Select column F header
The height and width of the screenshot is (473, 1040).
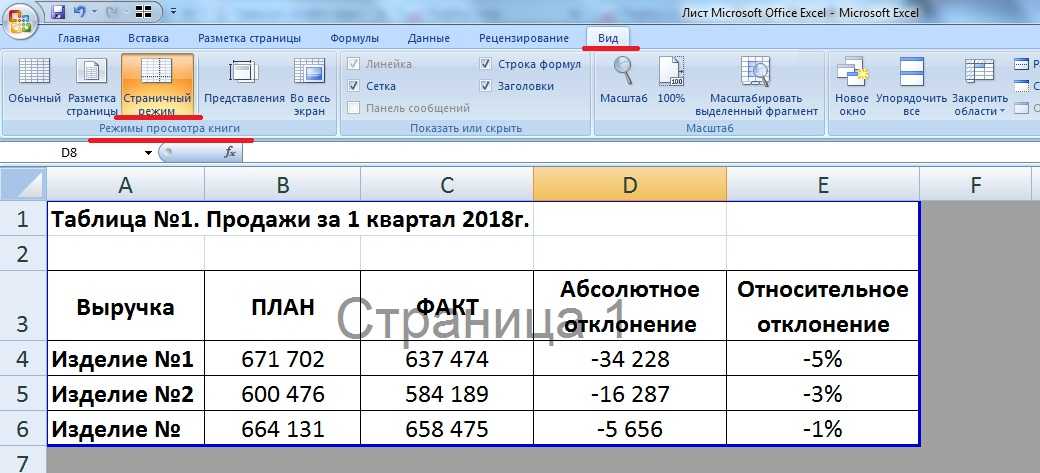click(975, 184)
